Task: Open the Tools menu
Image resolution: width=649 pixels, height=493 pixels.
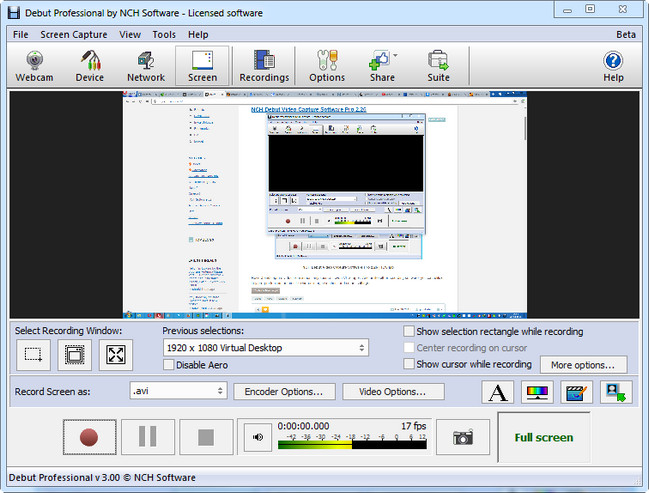Action: [164, 34]
